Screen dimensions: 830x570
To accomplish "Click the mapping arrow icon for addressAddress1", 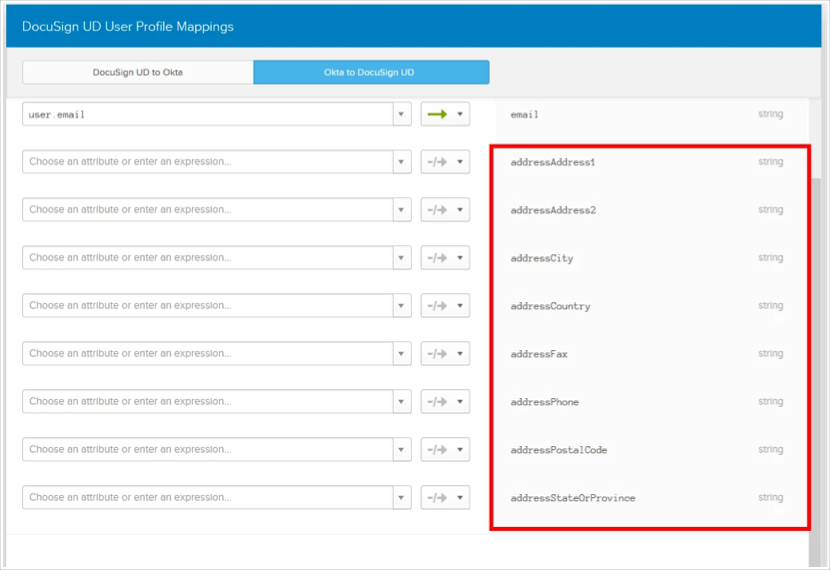I will [437, 162].
